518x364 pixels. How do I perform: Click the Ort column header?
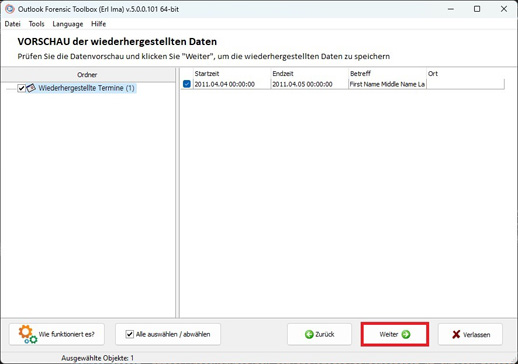(x=465, y=74)
